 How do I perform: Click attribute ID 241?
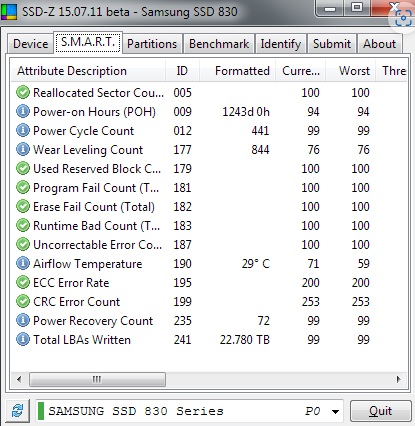(182, 340)
